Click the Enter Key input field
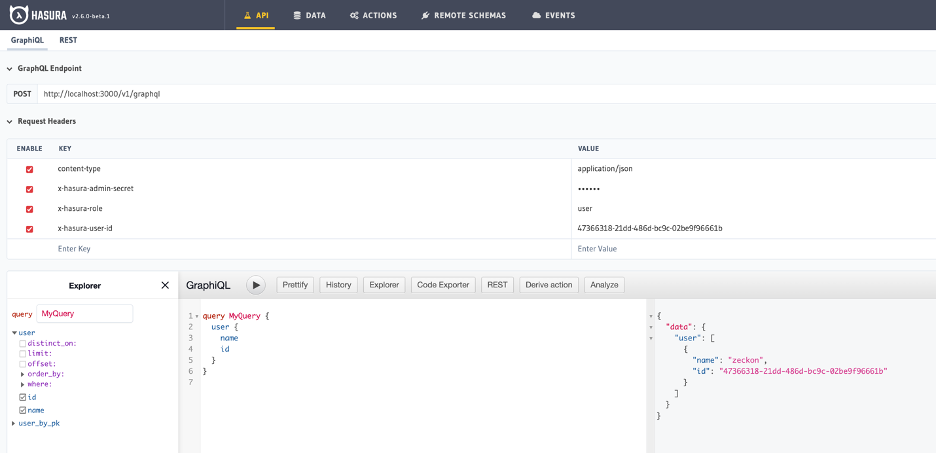This screenshot has height=454, width=936. tap(314, 249)
